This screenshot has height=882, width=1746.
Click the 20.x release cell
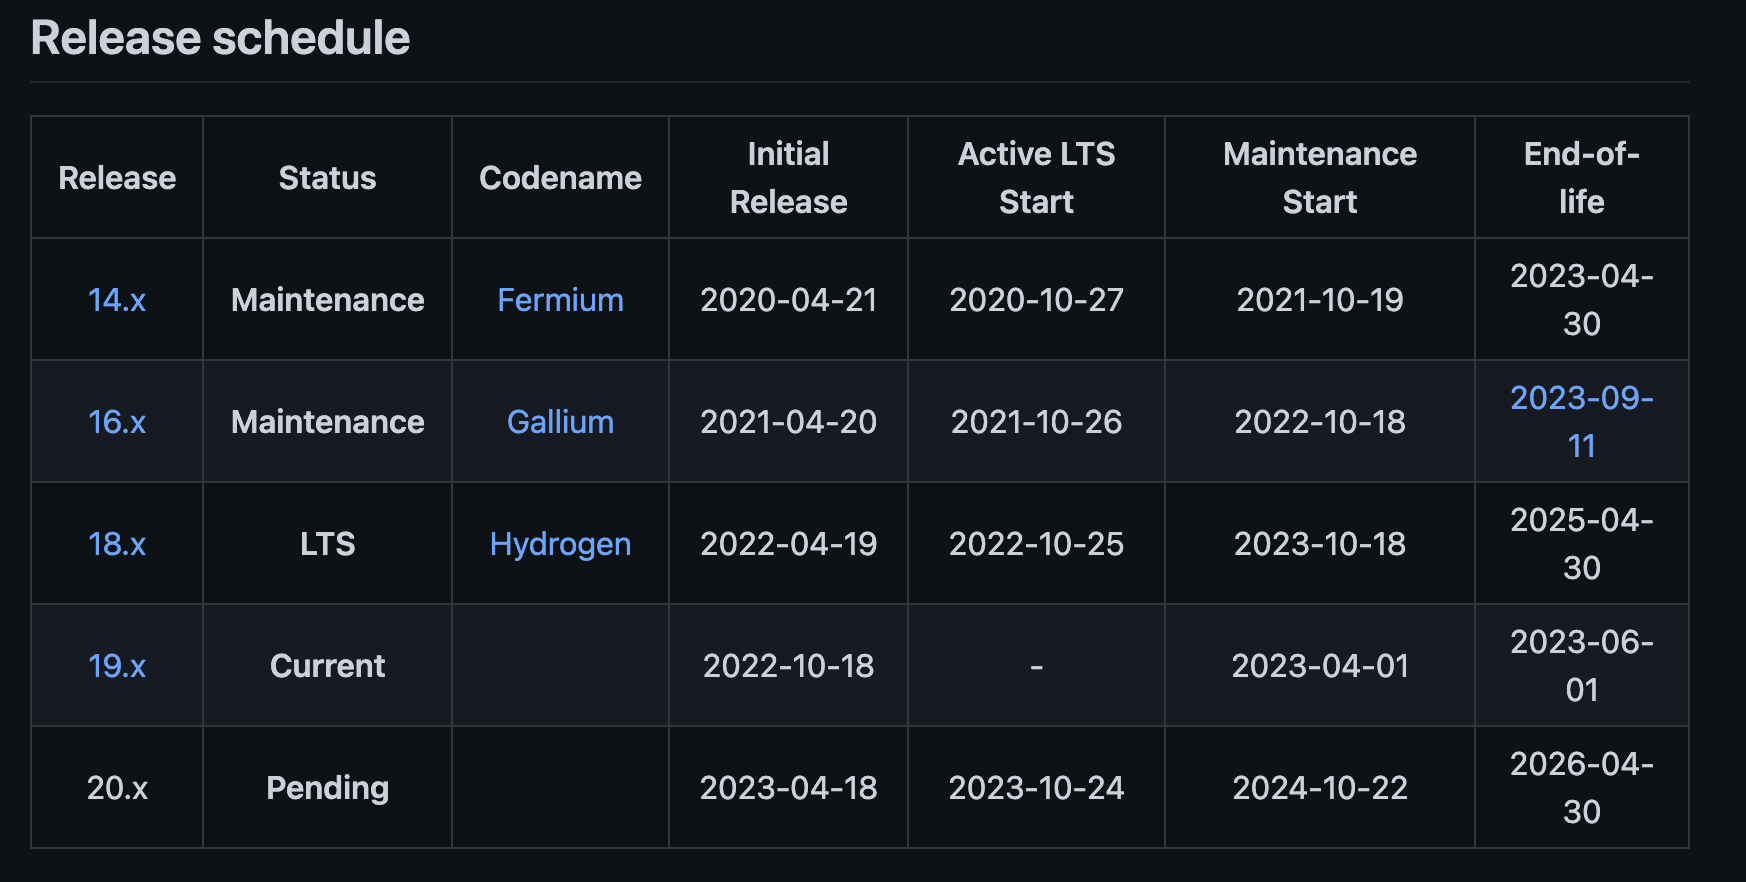click(x=117, y=788)
